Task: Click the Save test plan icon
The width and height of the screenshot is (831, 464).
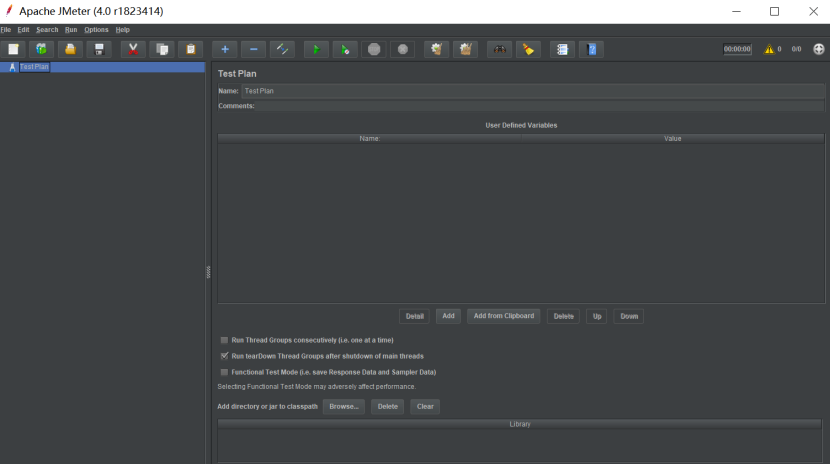Action: click(x=99, y=49)
